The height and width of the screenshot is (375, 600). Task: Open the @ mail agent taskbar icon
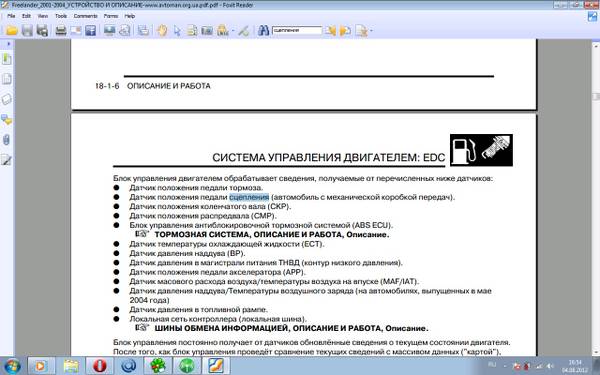(128, 365)
